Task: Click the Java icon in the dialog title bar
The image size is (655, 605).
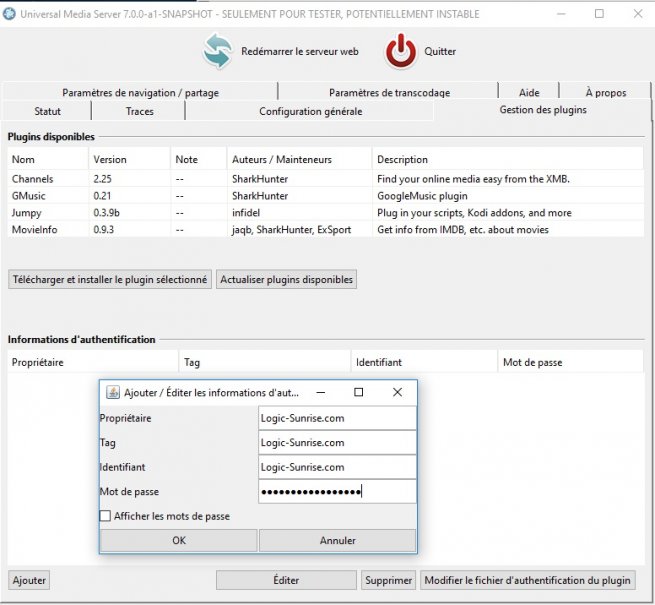Action: coord(113,393)
